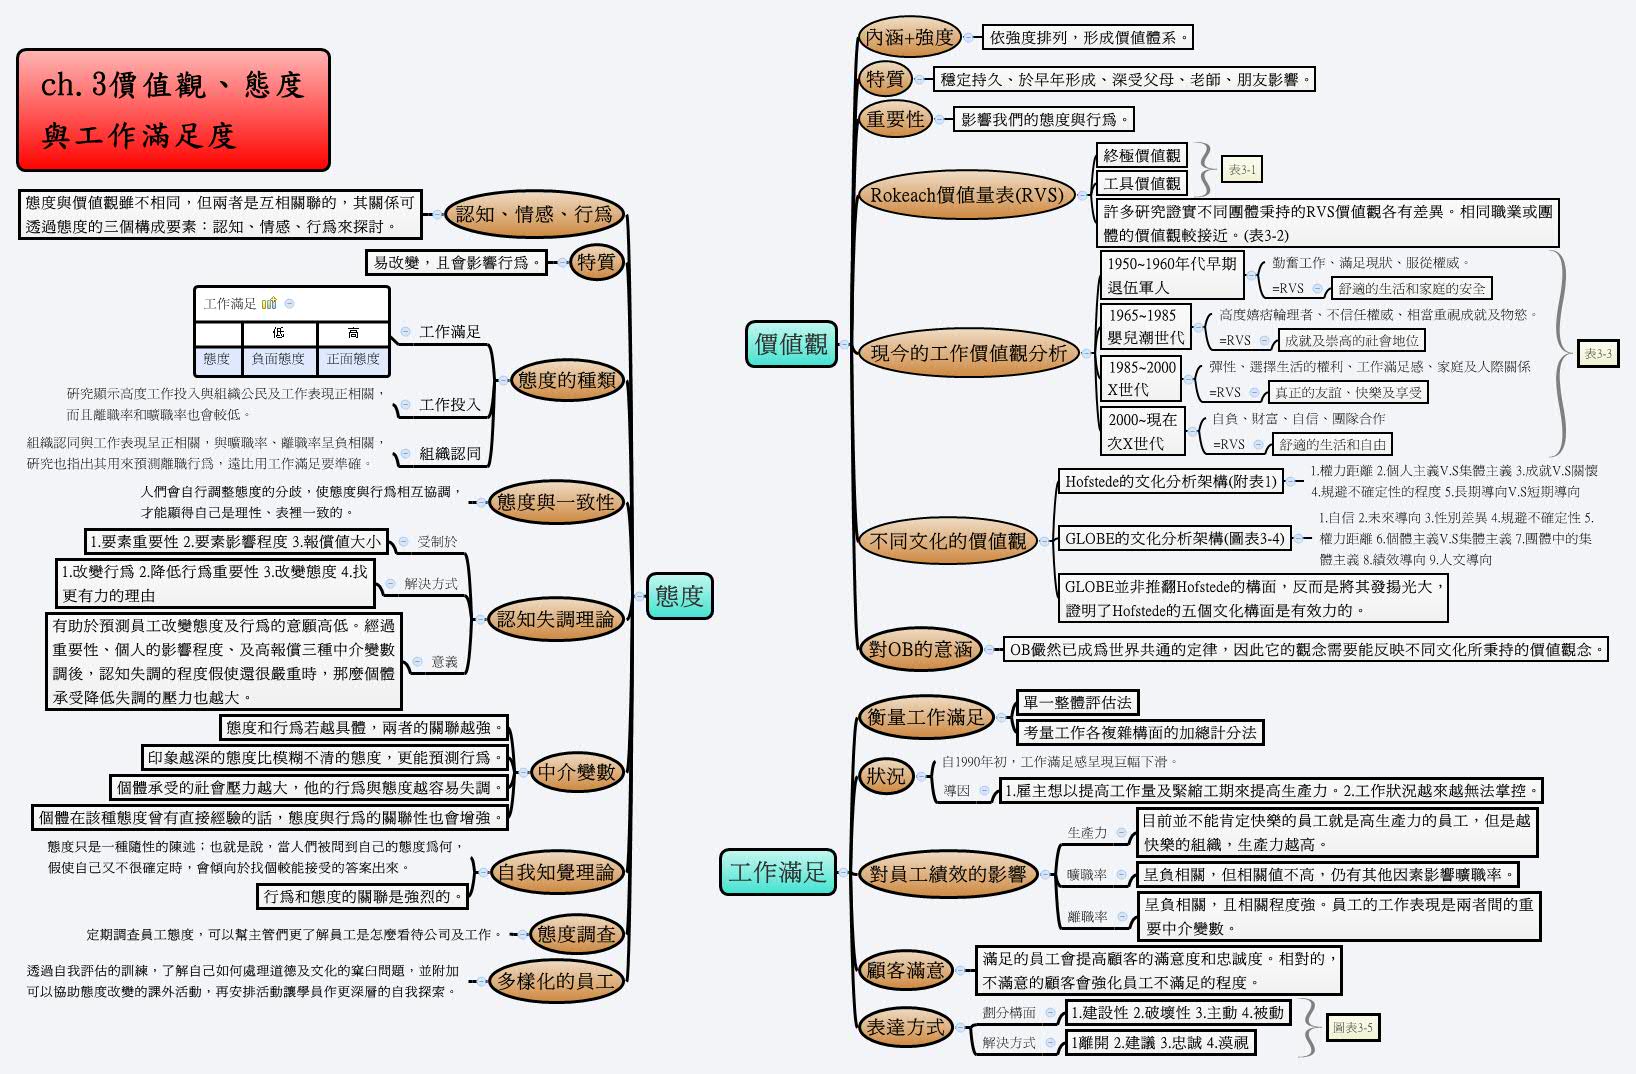The width and height of the screenshot is (1636, 1074).
Task: Click the collapse icon next to 離職率
Action: point(1122,917)
